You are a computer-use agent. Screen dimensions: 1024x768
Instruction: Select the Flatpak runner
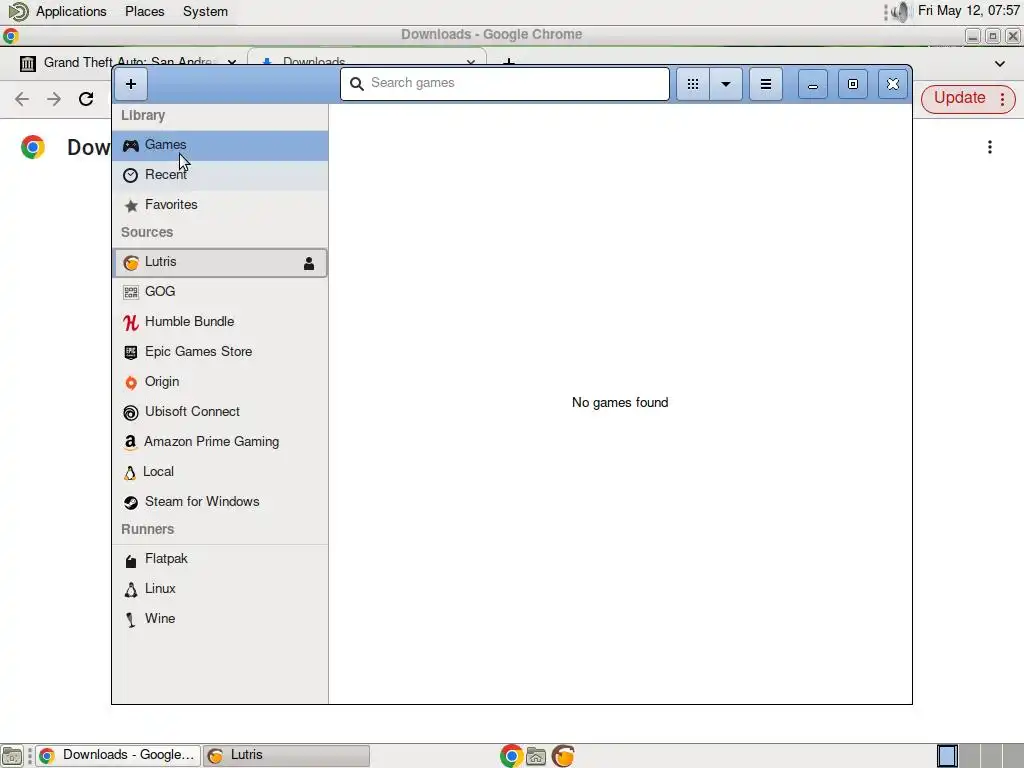pos(220,560)
